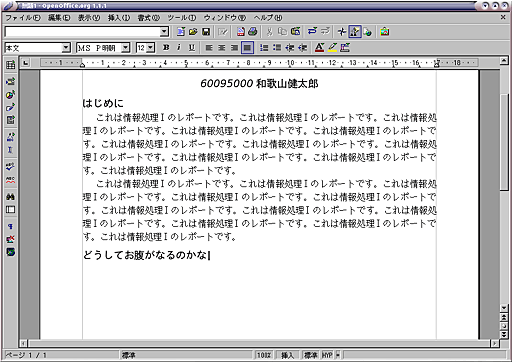Toggle Italic formatting
This screenshot has height=362, width=512.
coord(179,48)
